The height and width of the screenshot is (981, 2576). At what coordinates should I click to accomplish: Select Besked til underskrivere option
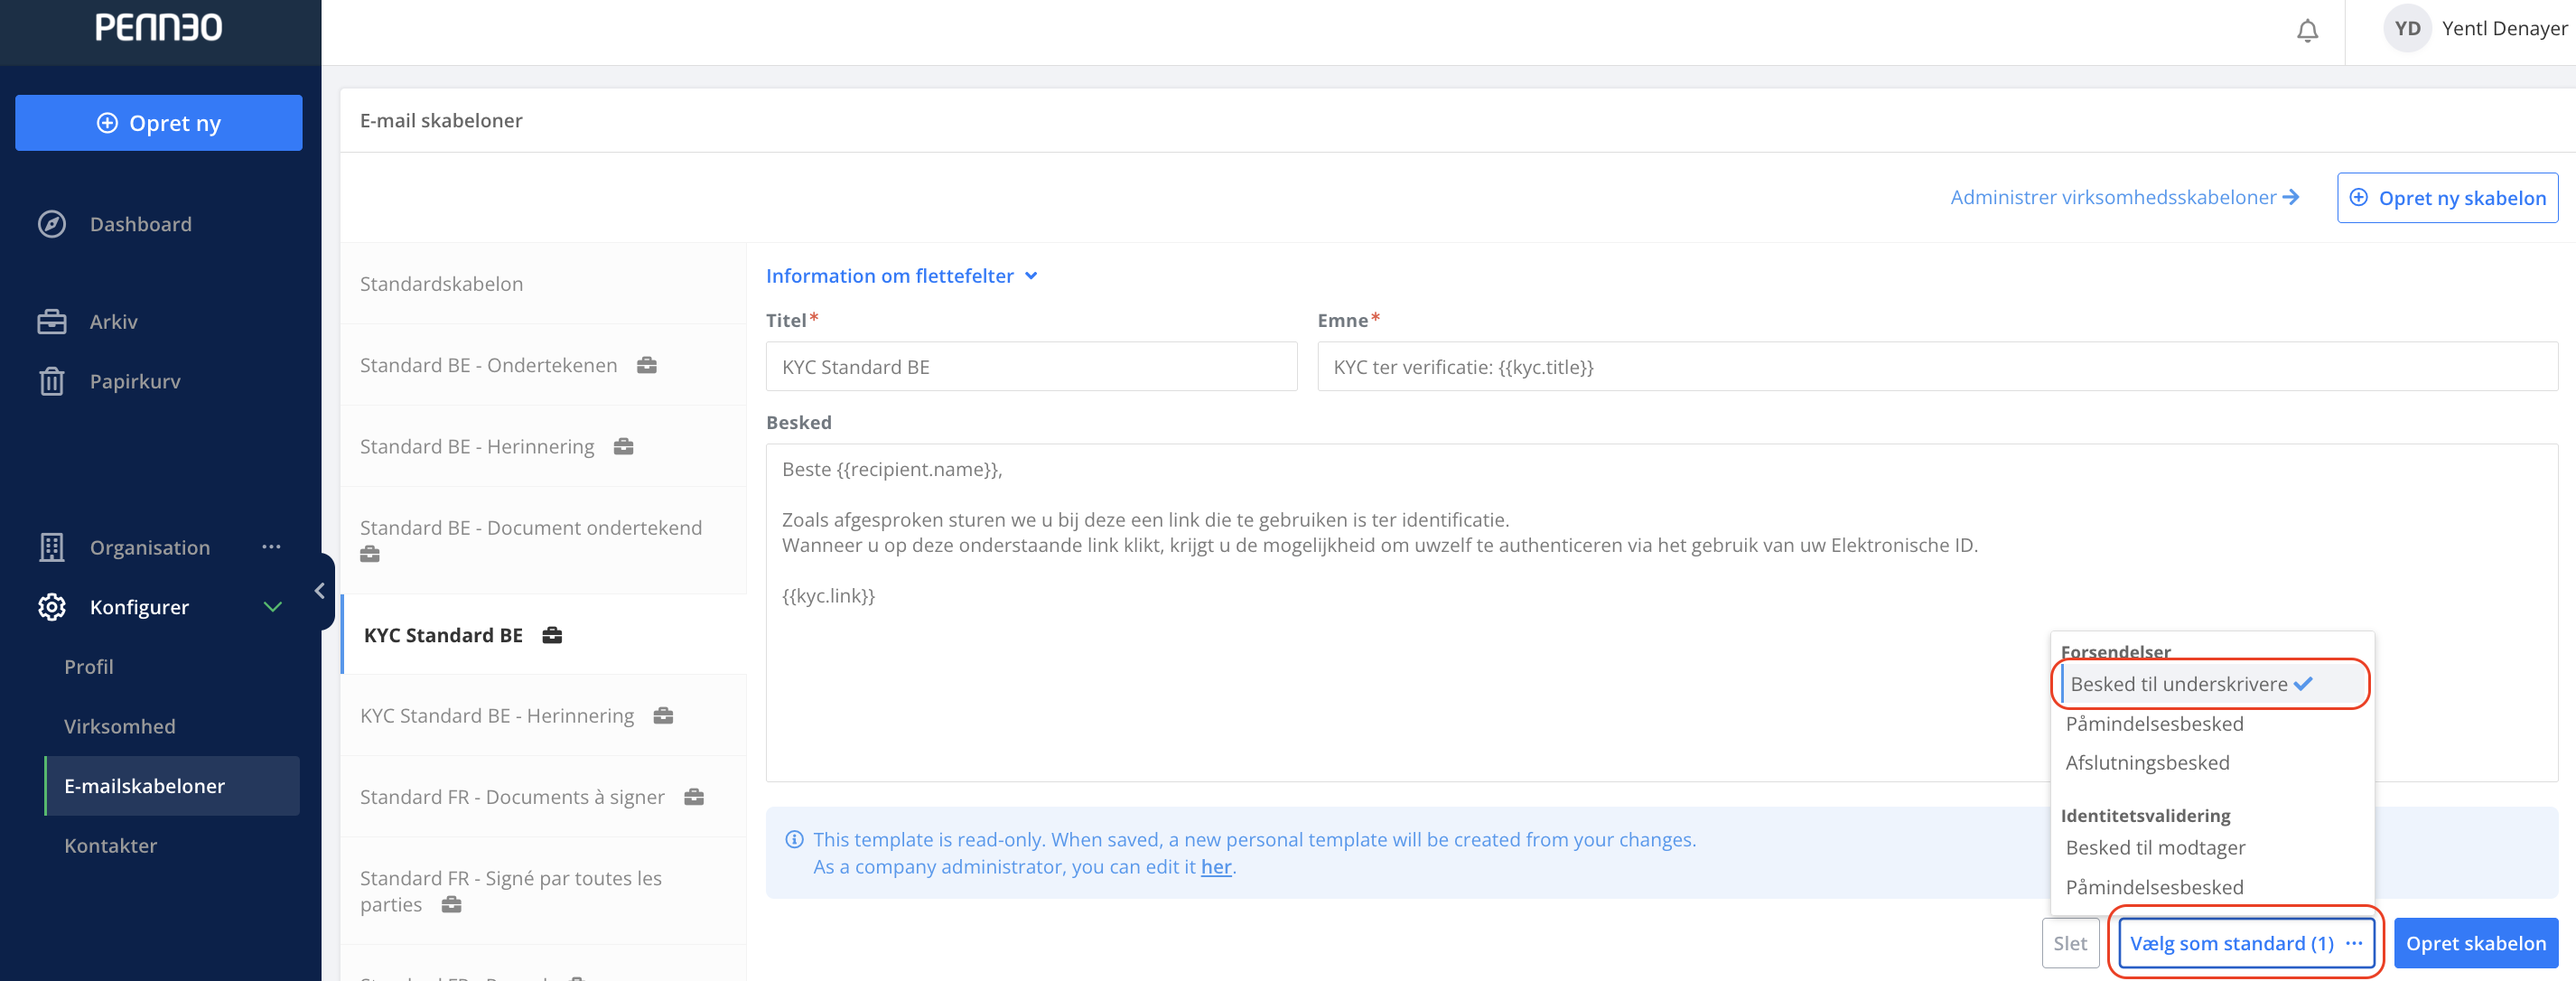click(x=2211, y=684)
